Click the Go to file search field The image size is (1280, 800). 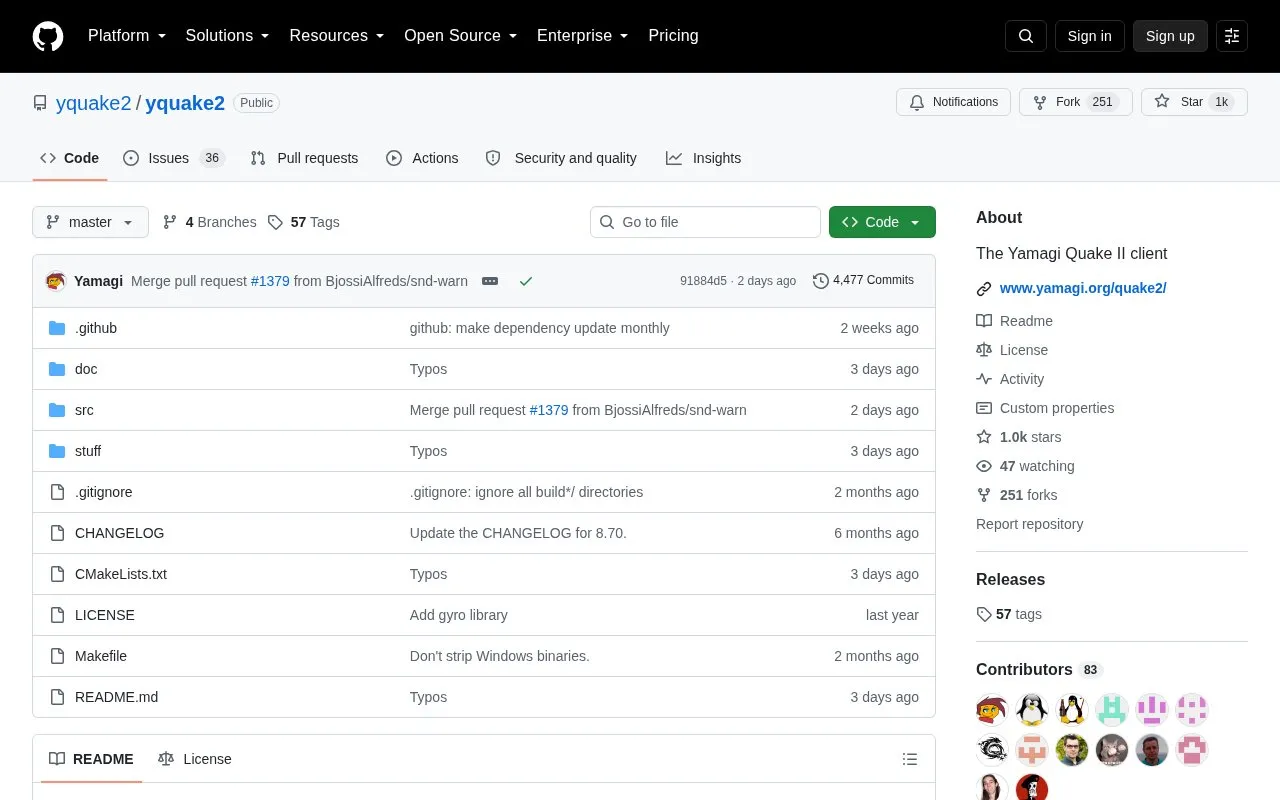tap(705, 222)
